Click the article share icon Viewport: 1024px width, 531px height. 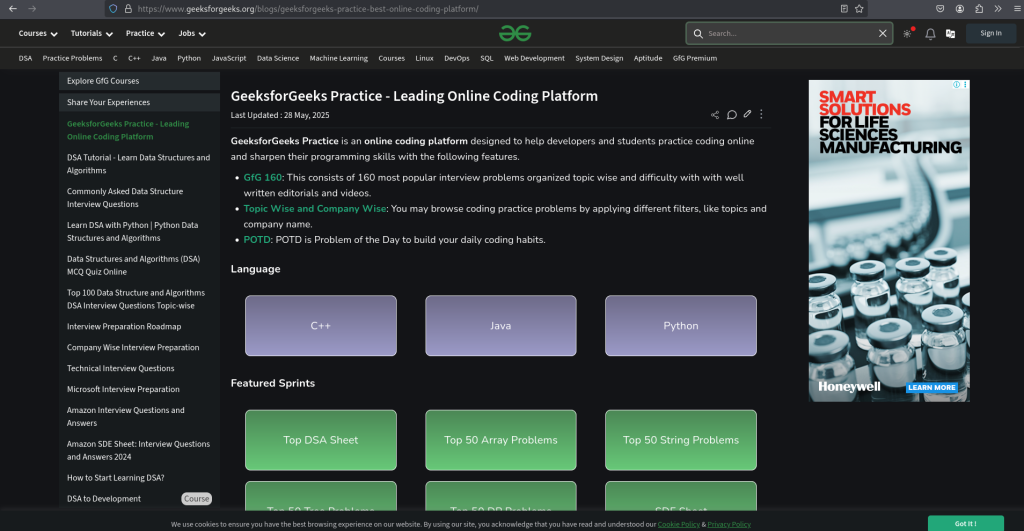pyautogui.click(x=714, y=115)
